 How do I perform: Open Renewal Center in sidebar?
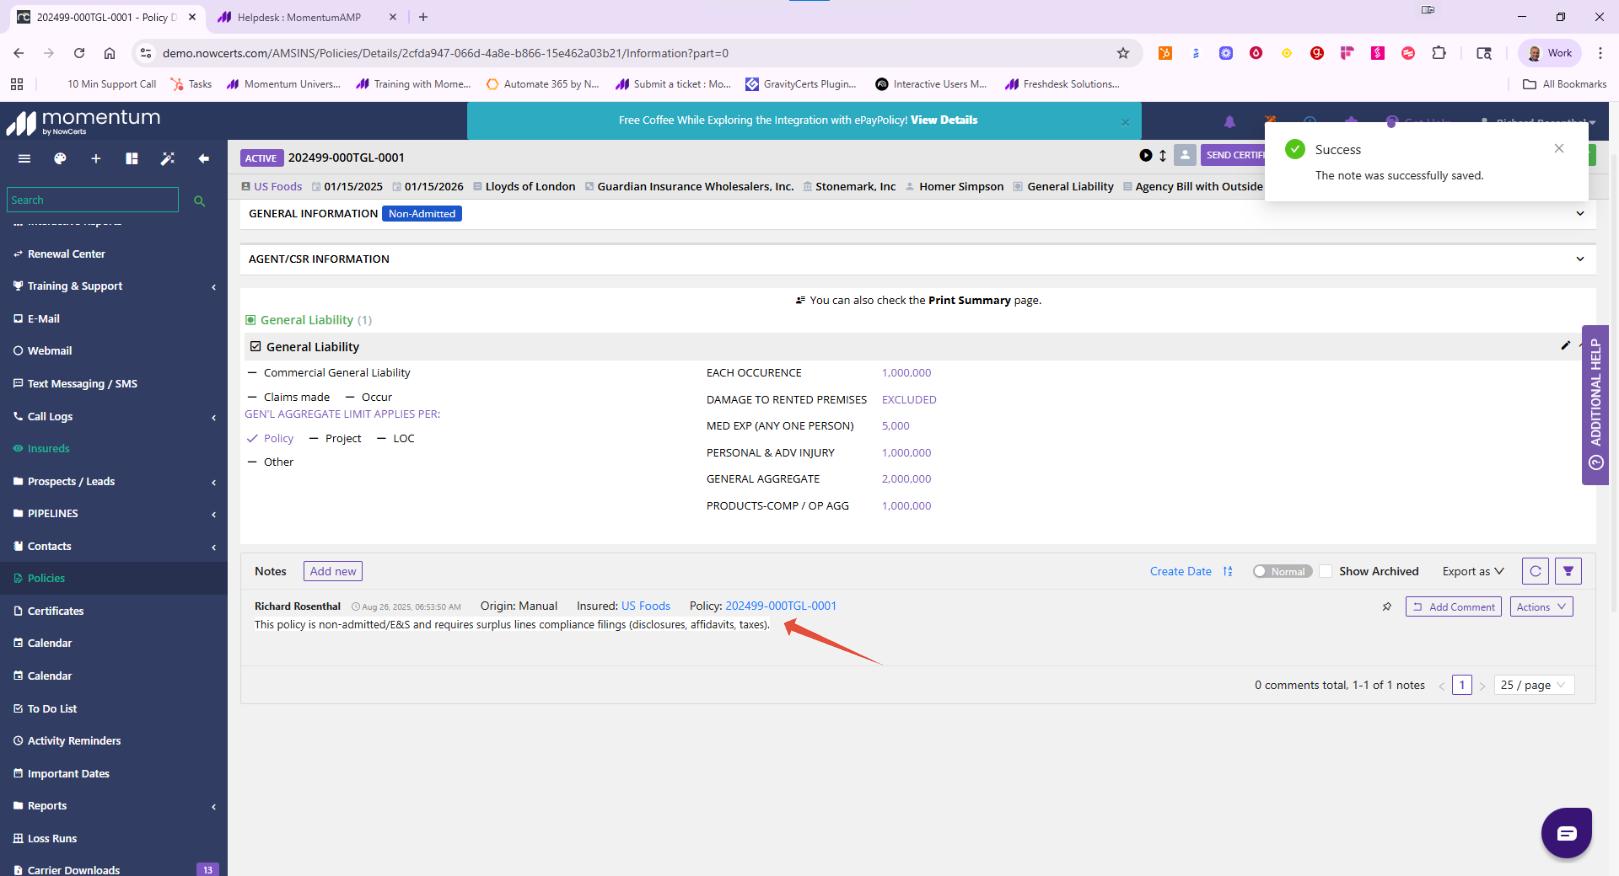coord(66,254)
